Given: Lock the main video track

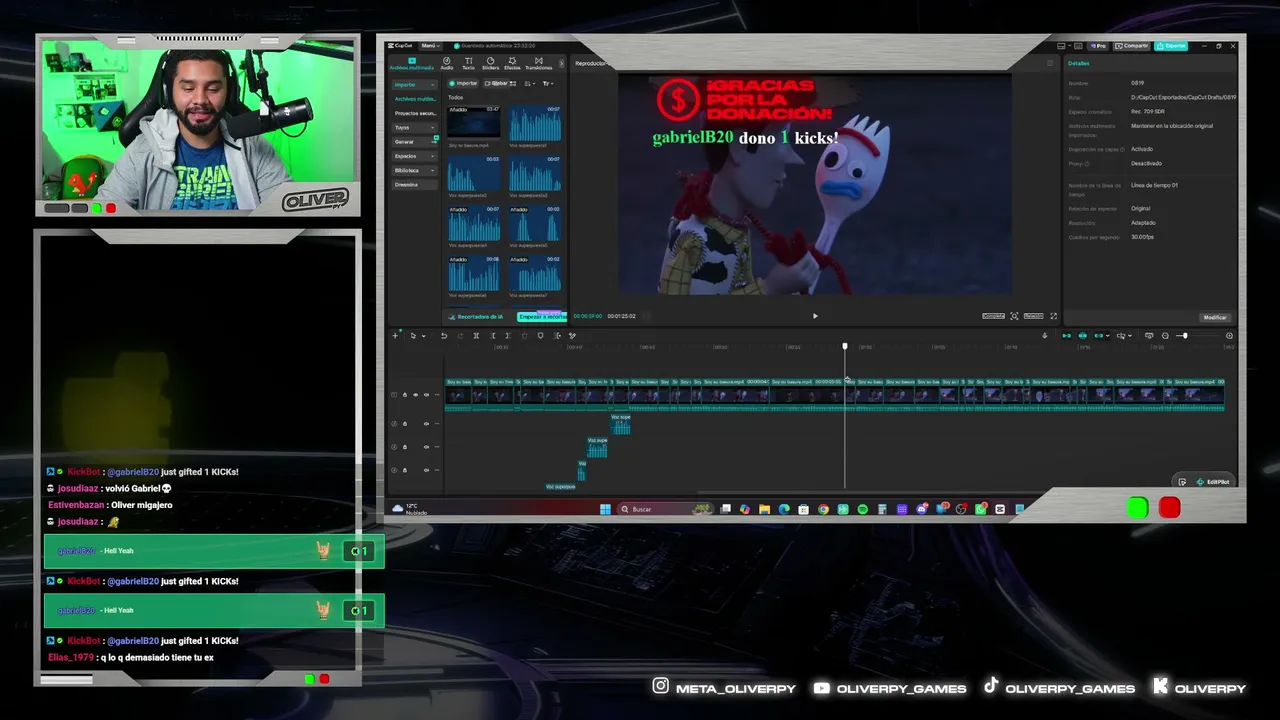Looking at the screenshot, I should (405, 395).
